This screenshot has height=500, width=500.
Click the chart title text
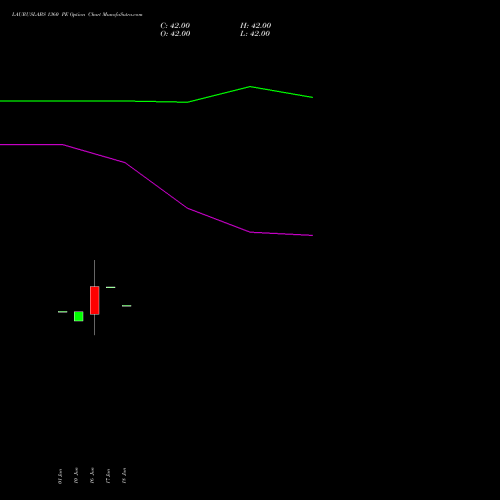tap(77, 15)
